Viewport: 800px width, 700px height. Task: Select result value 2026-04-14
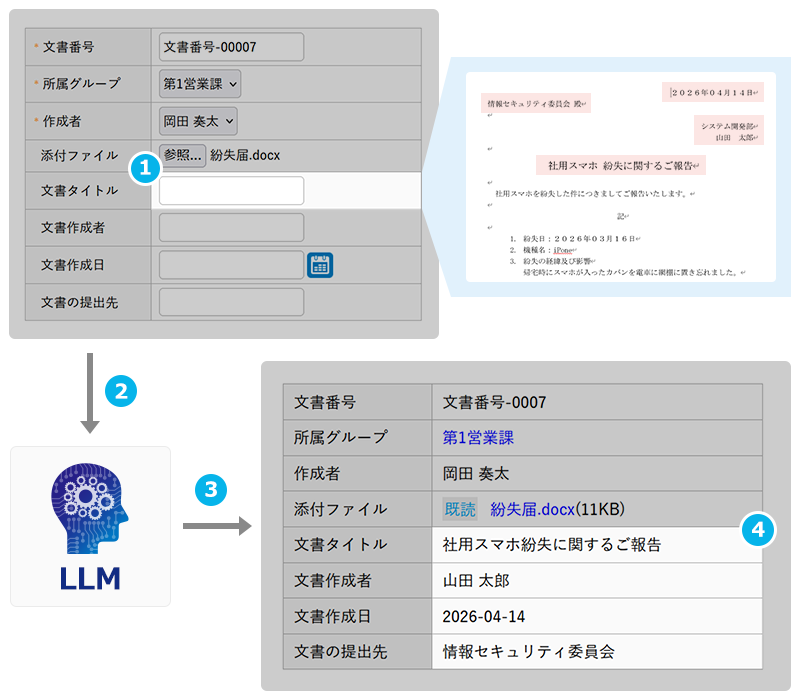click(484, 616)
